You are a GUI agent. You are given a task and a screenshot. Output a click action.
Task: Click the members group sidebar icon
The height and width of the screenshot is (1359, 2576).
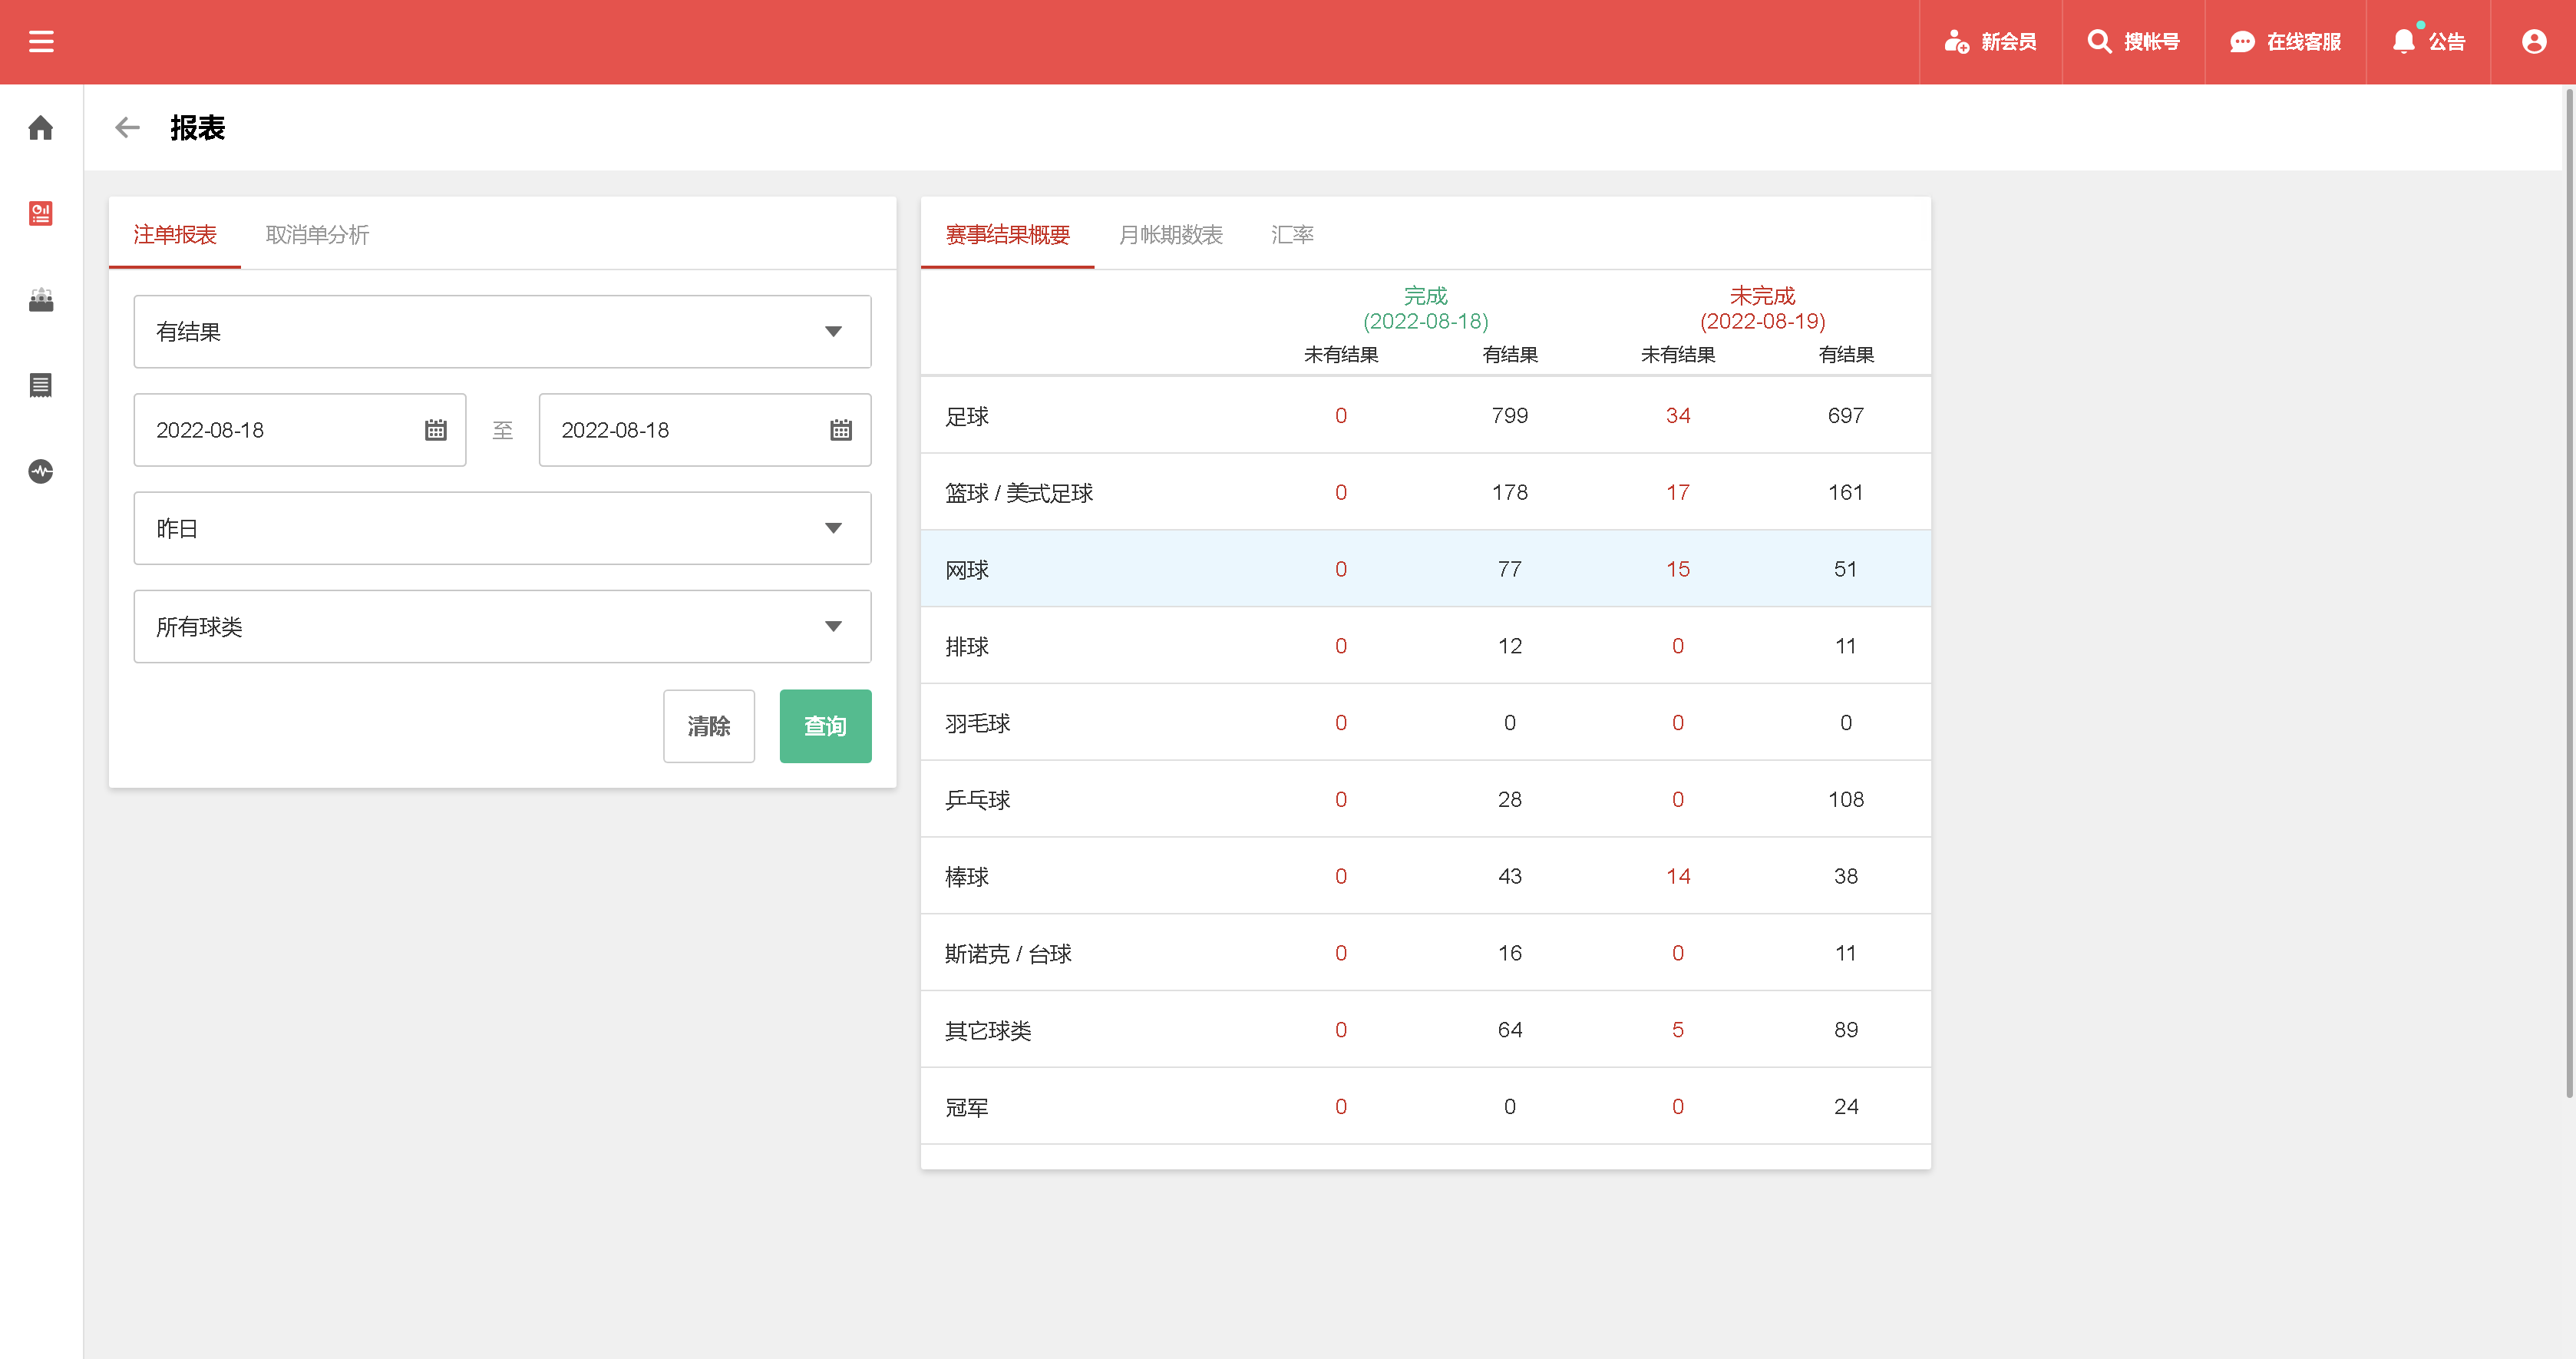(41, 299)
